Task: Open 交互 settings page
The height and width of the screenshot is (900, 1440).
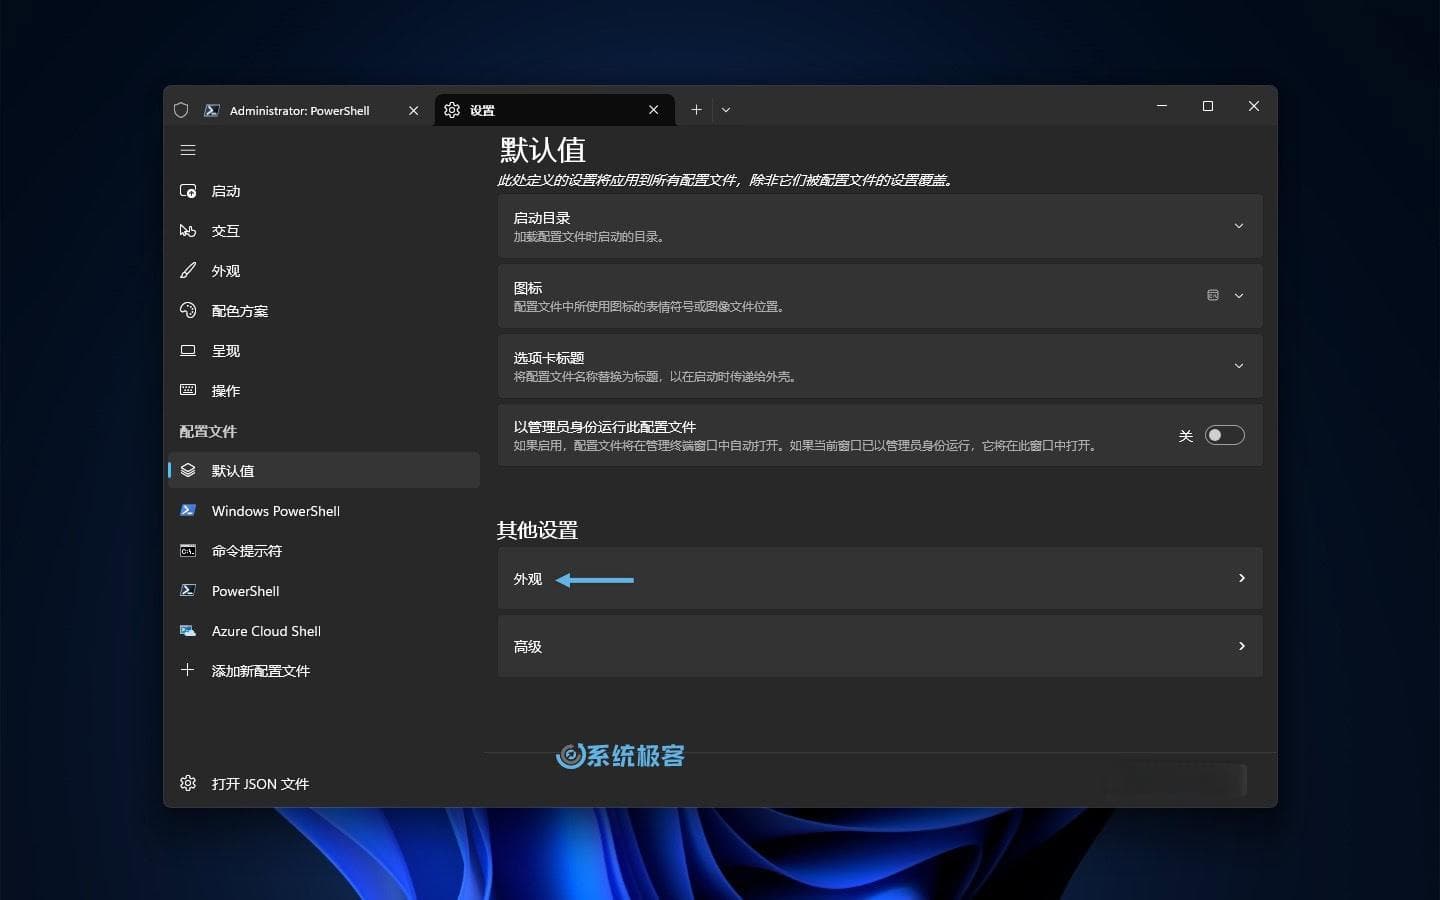Action: 324,231
